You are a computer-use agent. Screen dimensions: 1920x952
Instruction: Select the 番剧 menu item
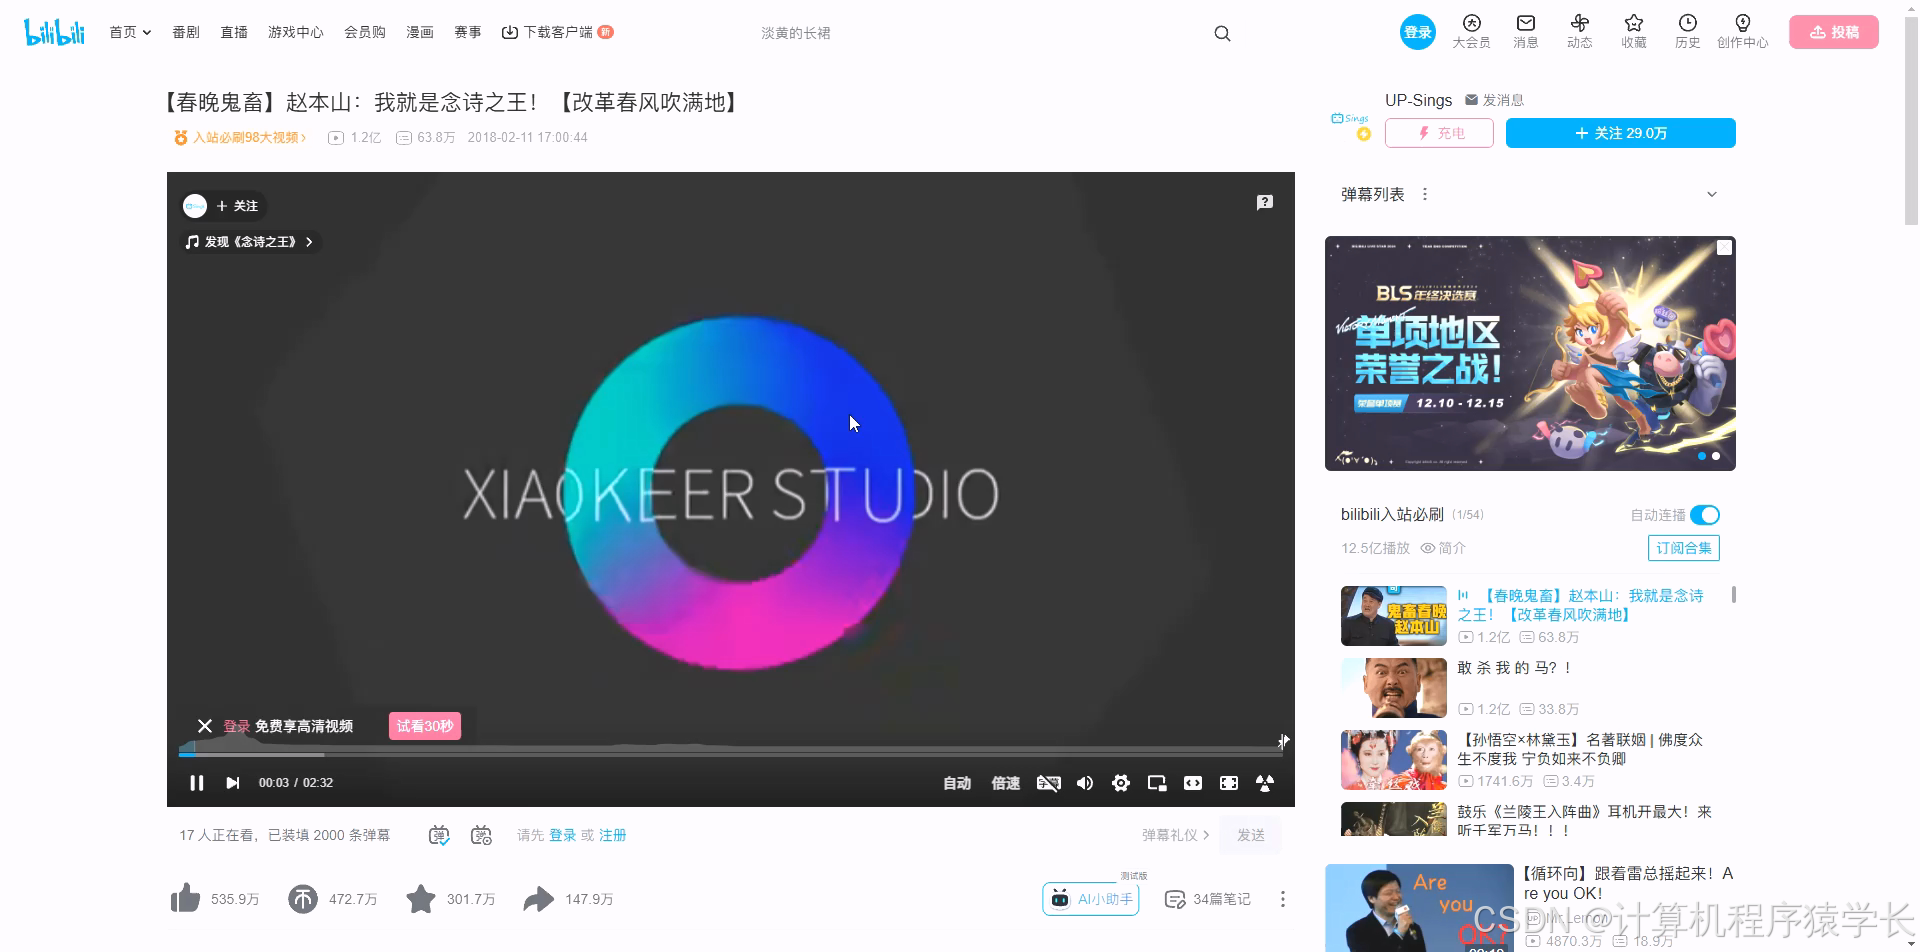[x=186, y=31]
